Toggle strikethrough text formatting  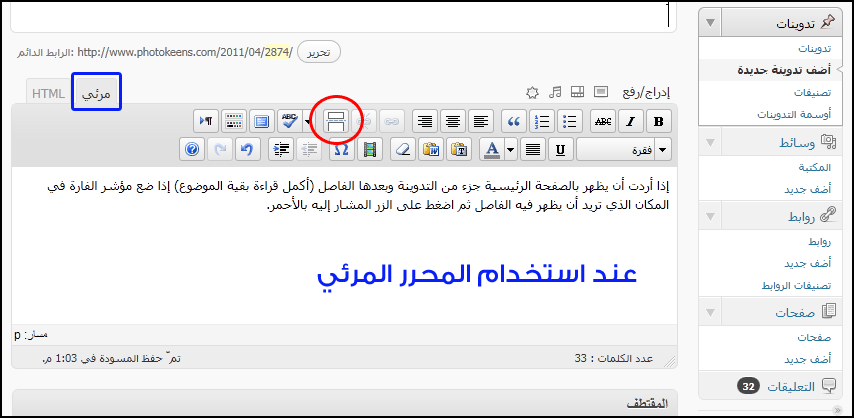[x=604, y=121]
